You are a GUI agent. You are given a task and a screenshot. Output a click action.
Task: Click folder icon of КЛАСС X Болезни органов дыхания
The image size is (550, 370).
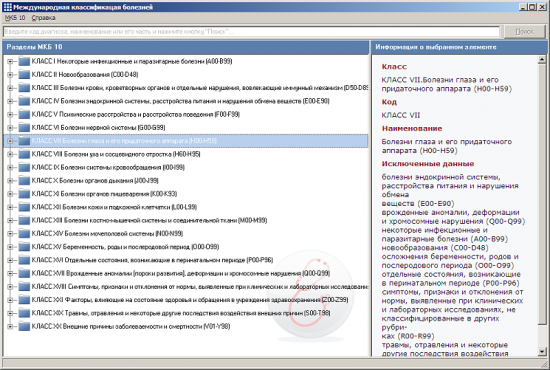[x=24, y=181]
